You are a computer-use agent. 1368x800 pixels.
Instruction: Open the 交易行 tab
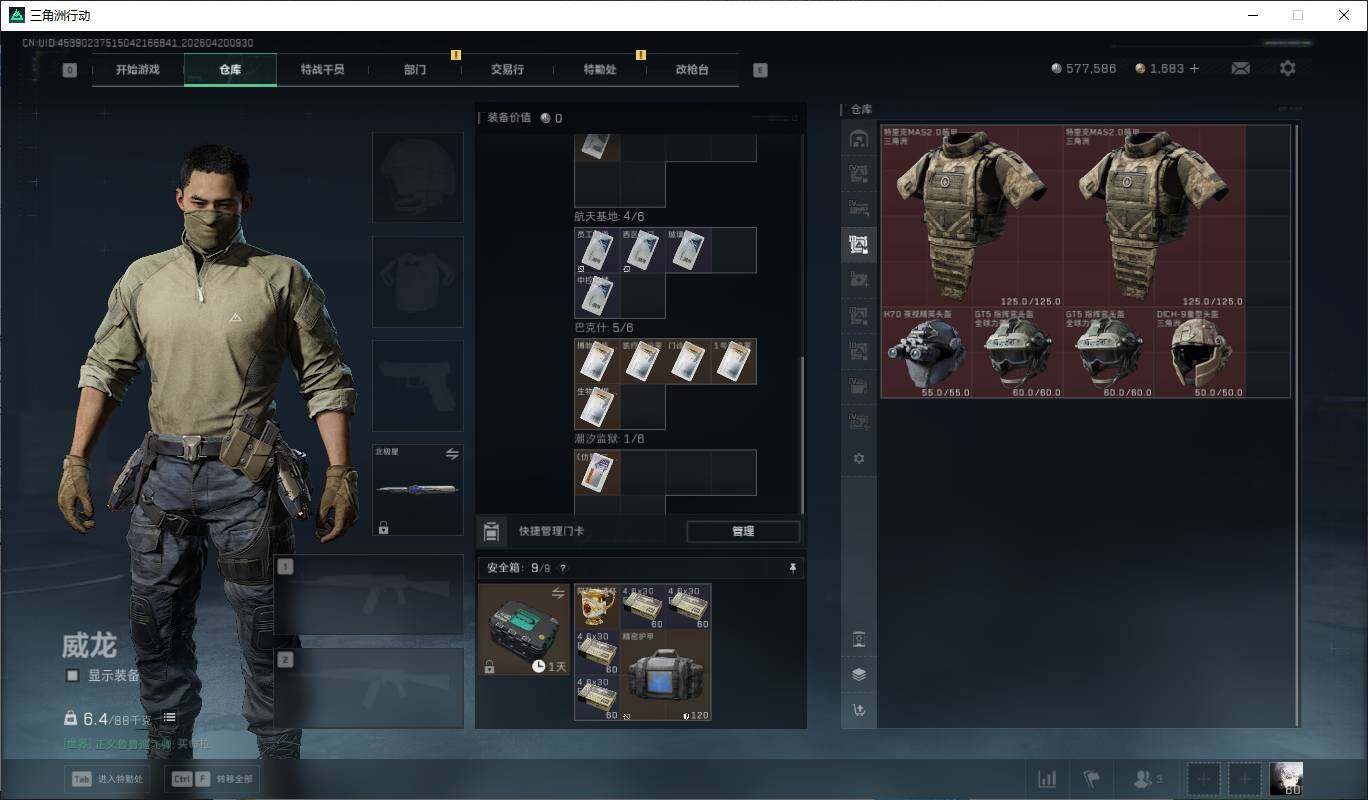[507, 70]
